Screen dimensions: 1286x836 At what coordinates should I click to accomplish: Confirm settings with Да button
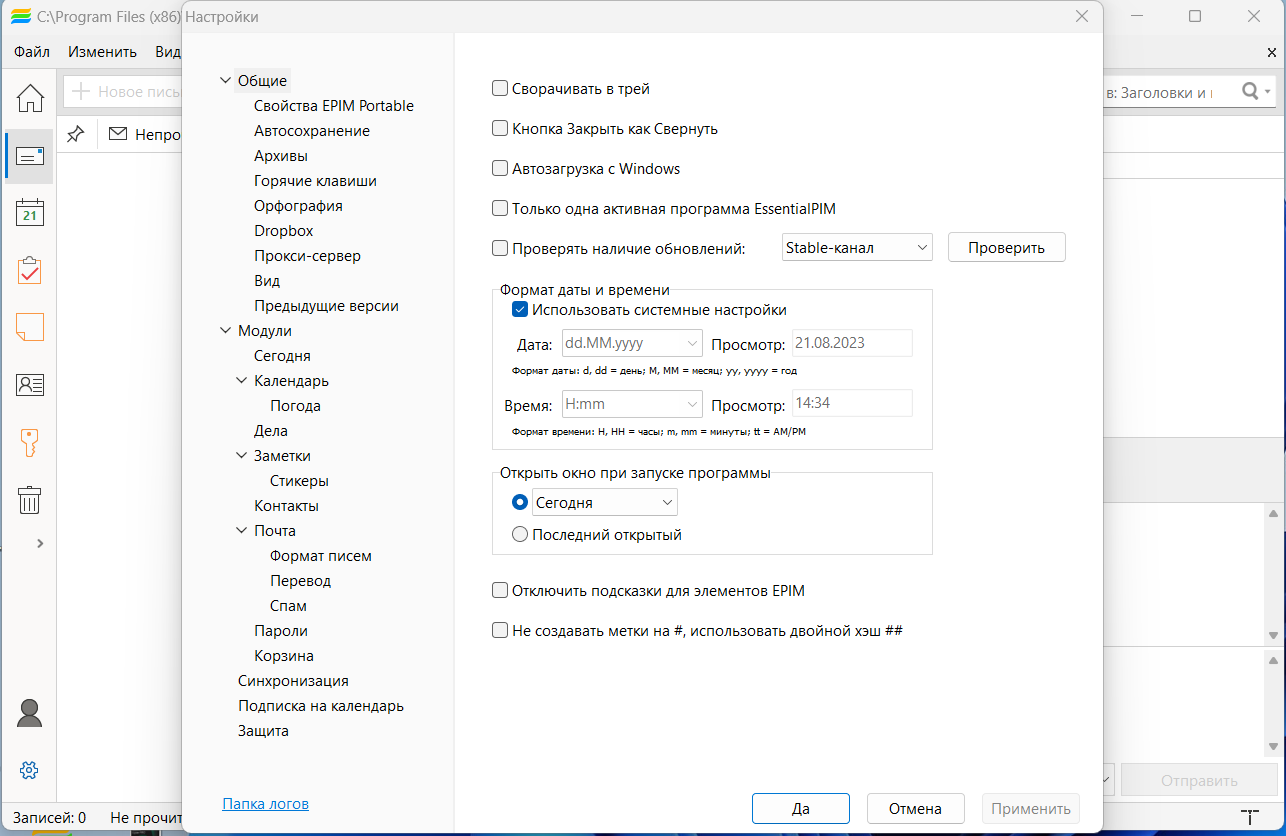801,808
